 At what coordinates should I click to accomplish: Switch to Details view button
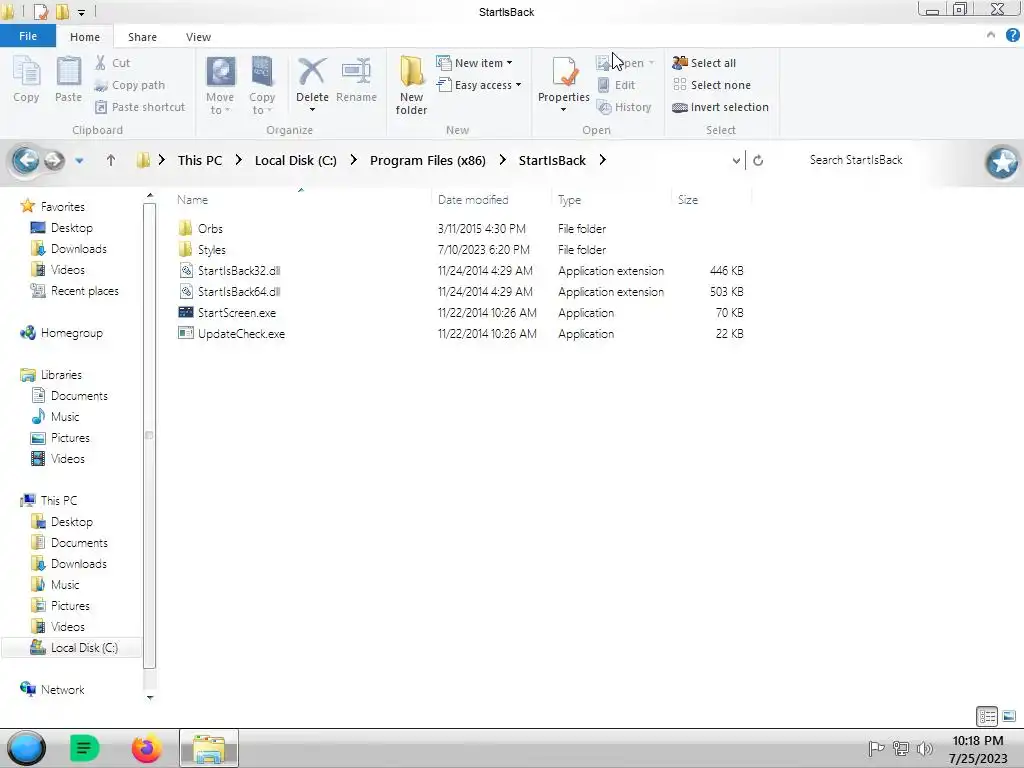pyautogui.click(x=987, y=716)
